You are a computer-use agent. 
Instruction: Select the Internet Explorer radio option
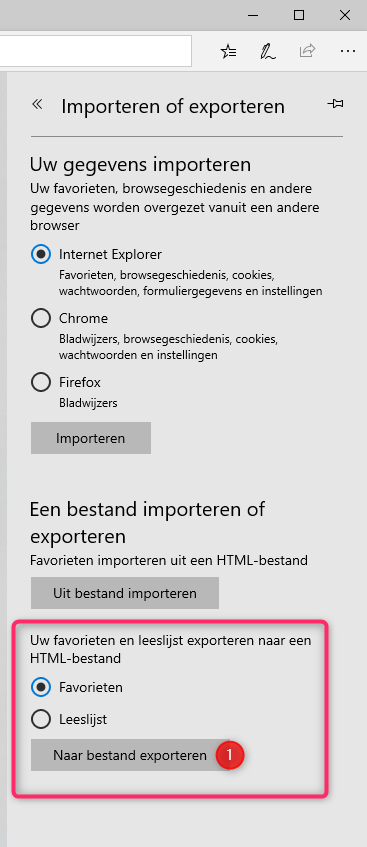click(41, 254)
